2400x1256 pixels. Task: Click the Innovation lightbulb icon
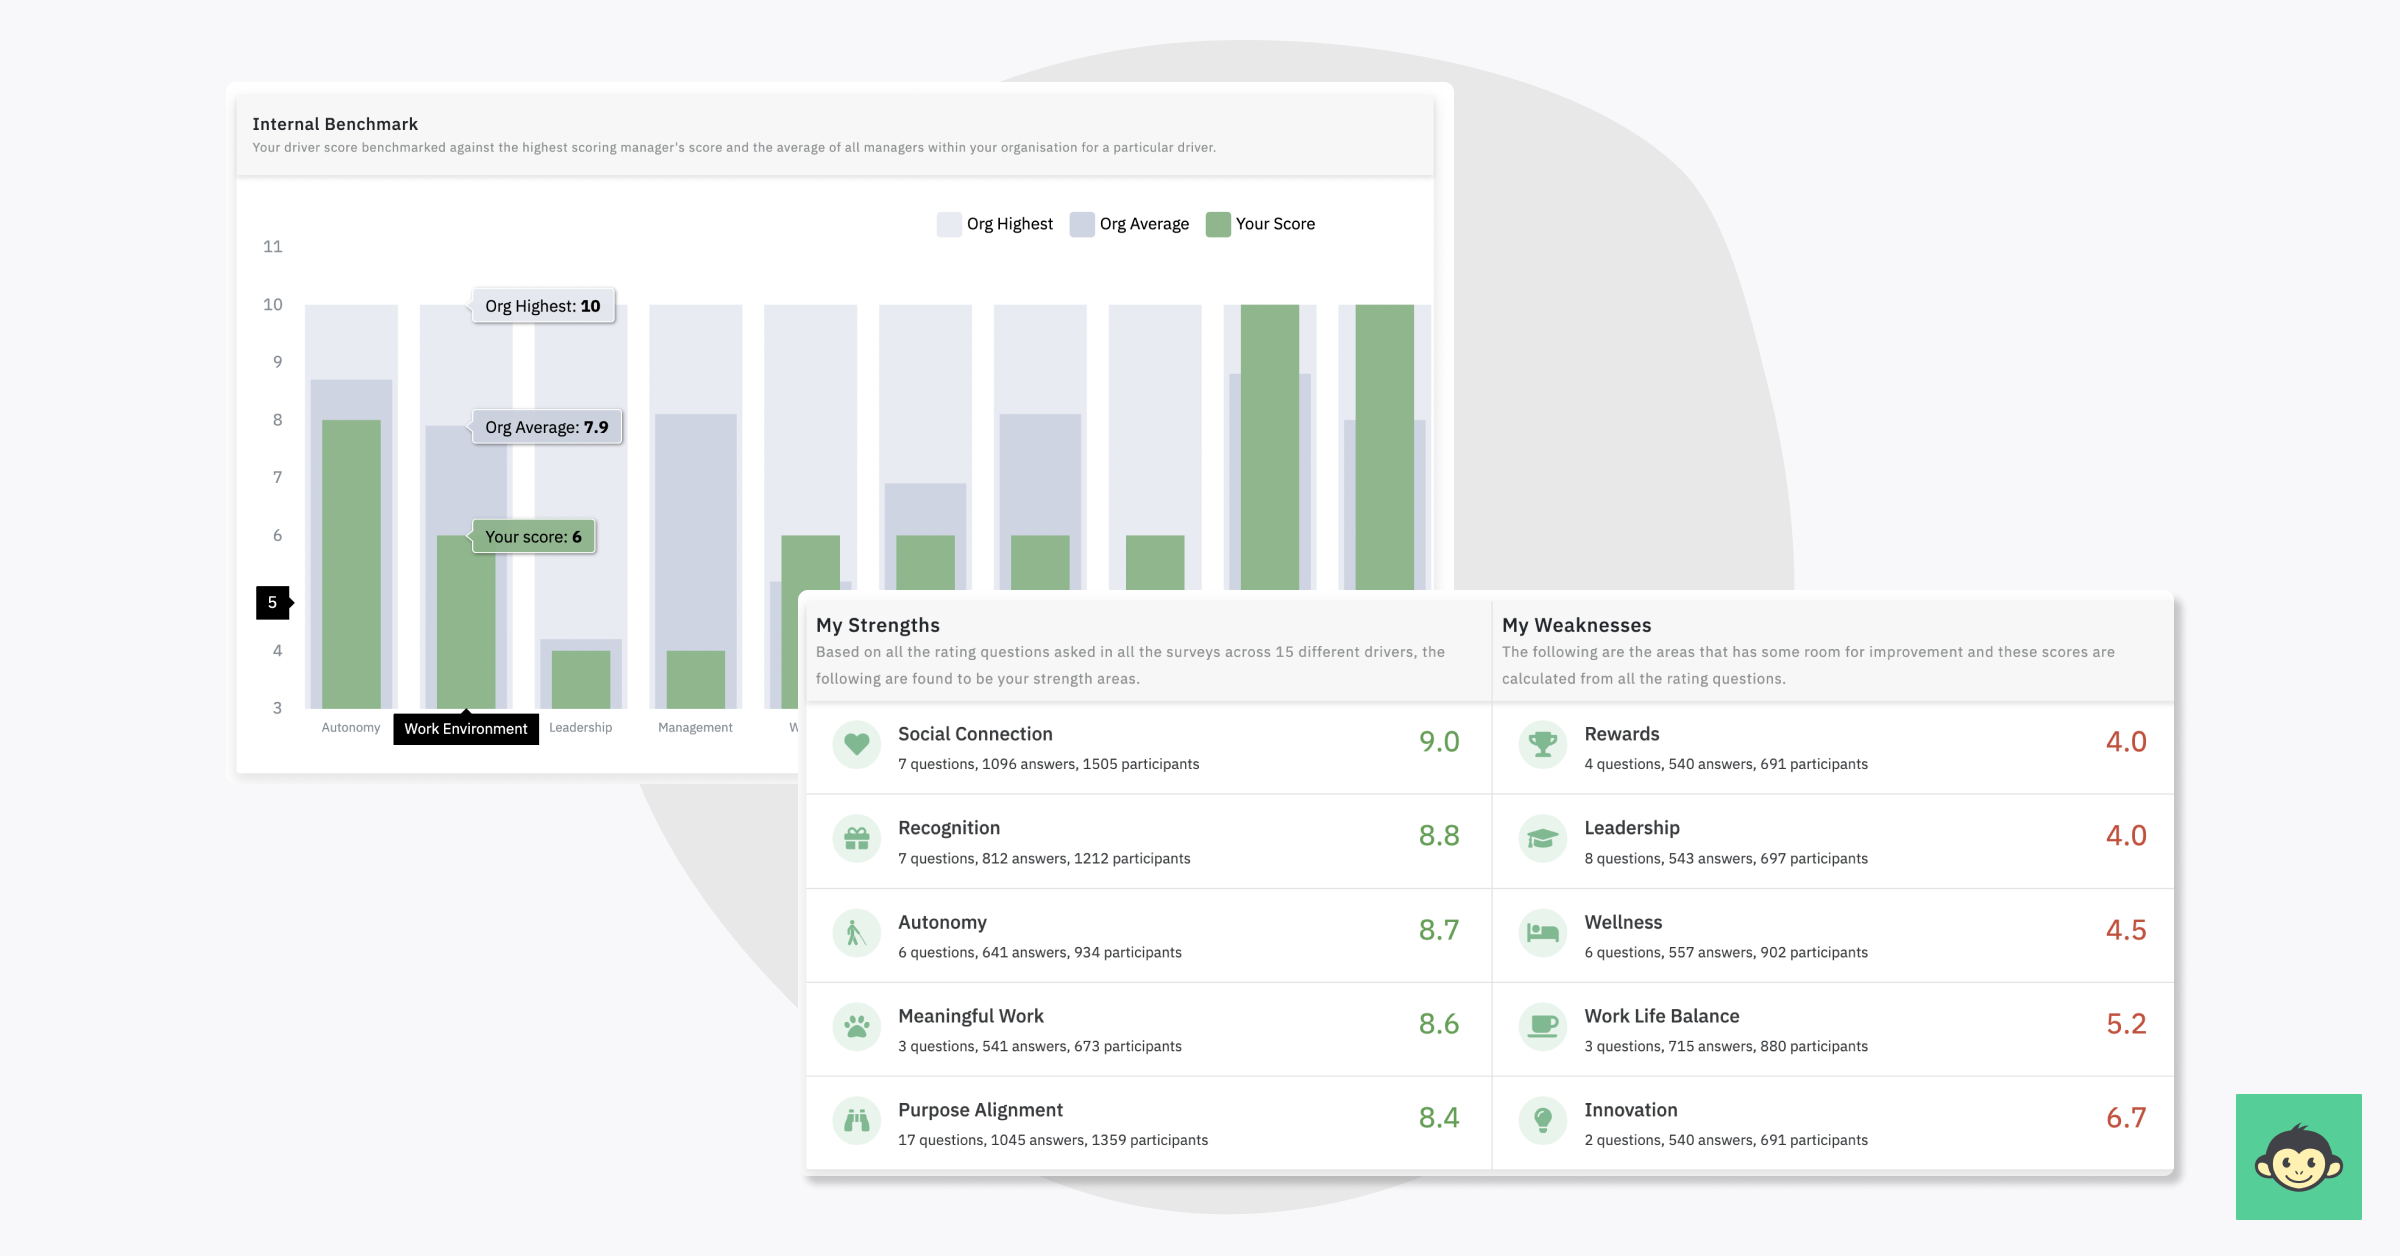click(1543, 1121)
